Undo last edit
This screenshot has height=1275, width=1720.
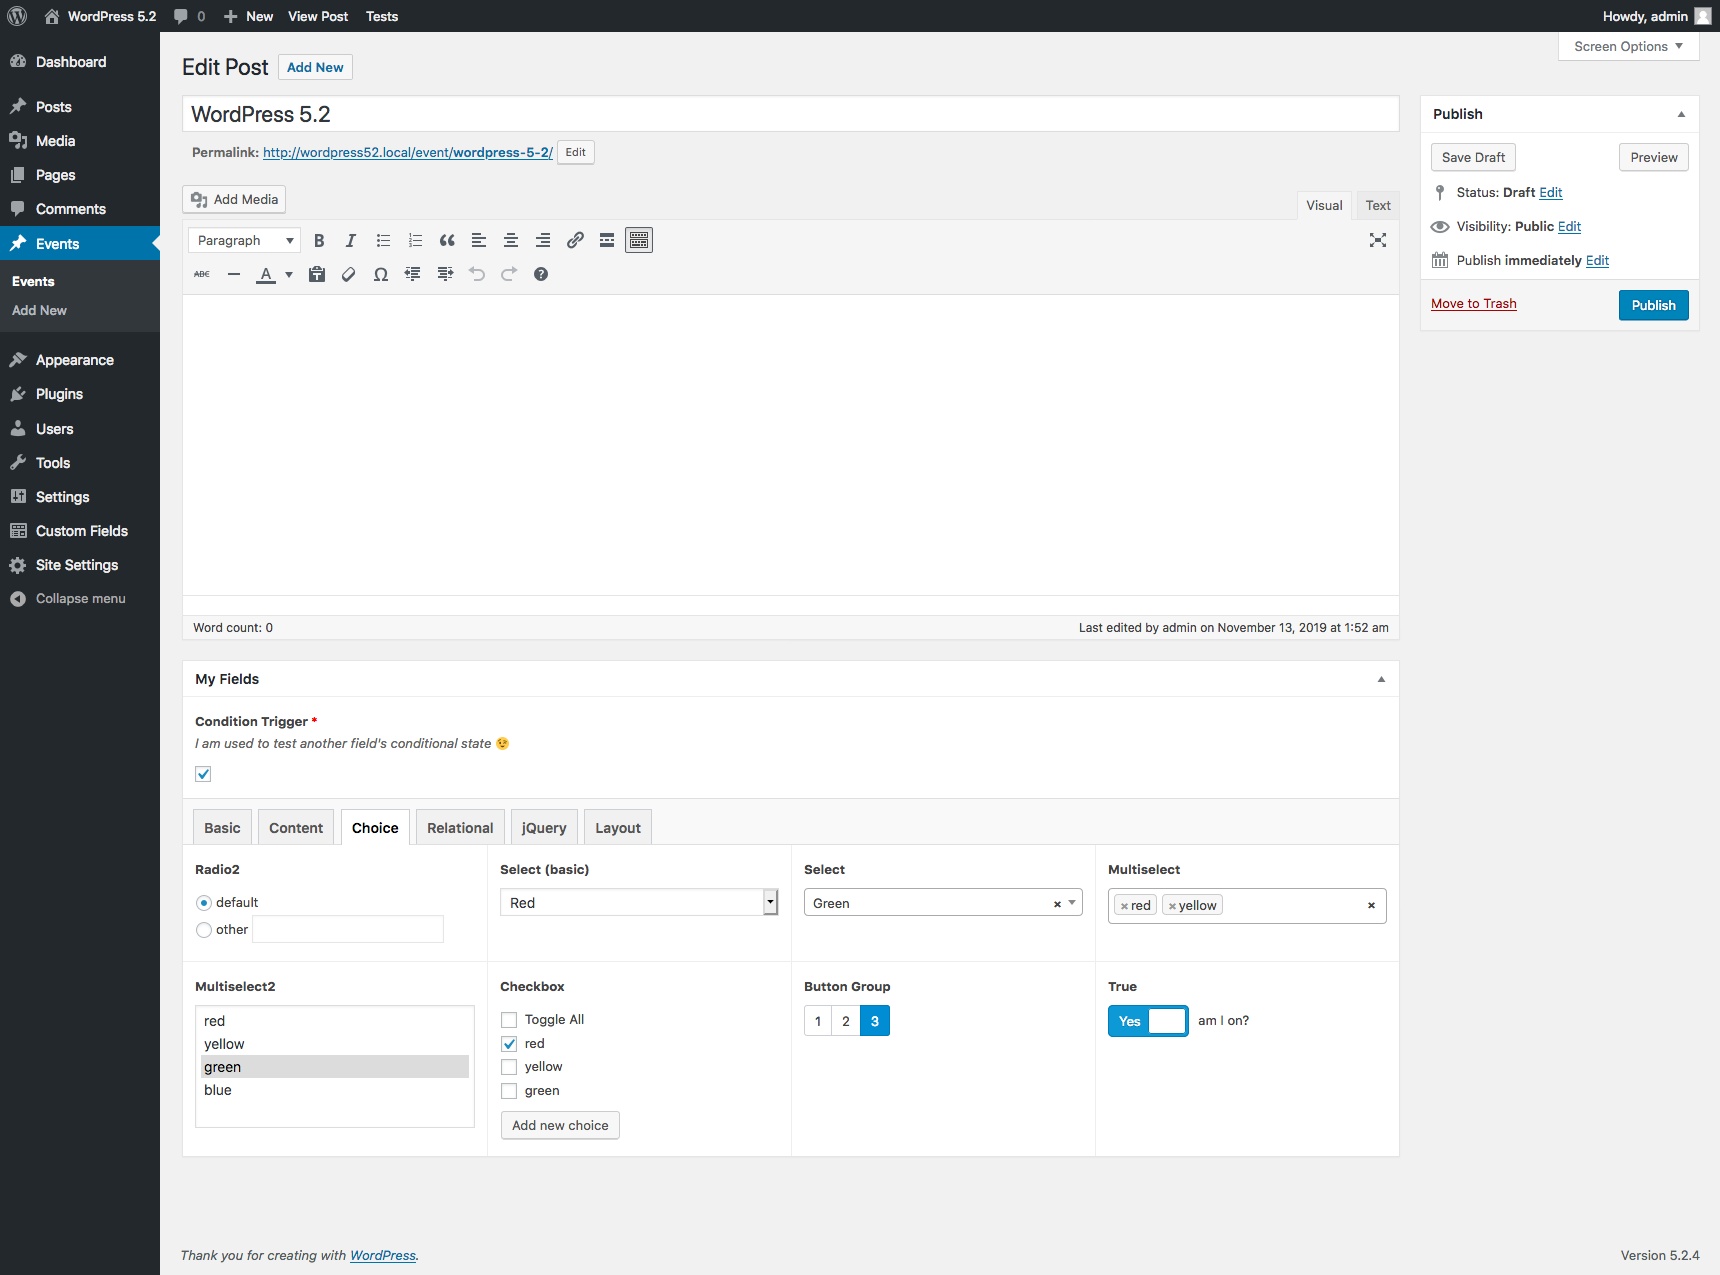(477, 274)
